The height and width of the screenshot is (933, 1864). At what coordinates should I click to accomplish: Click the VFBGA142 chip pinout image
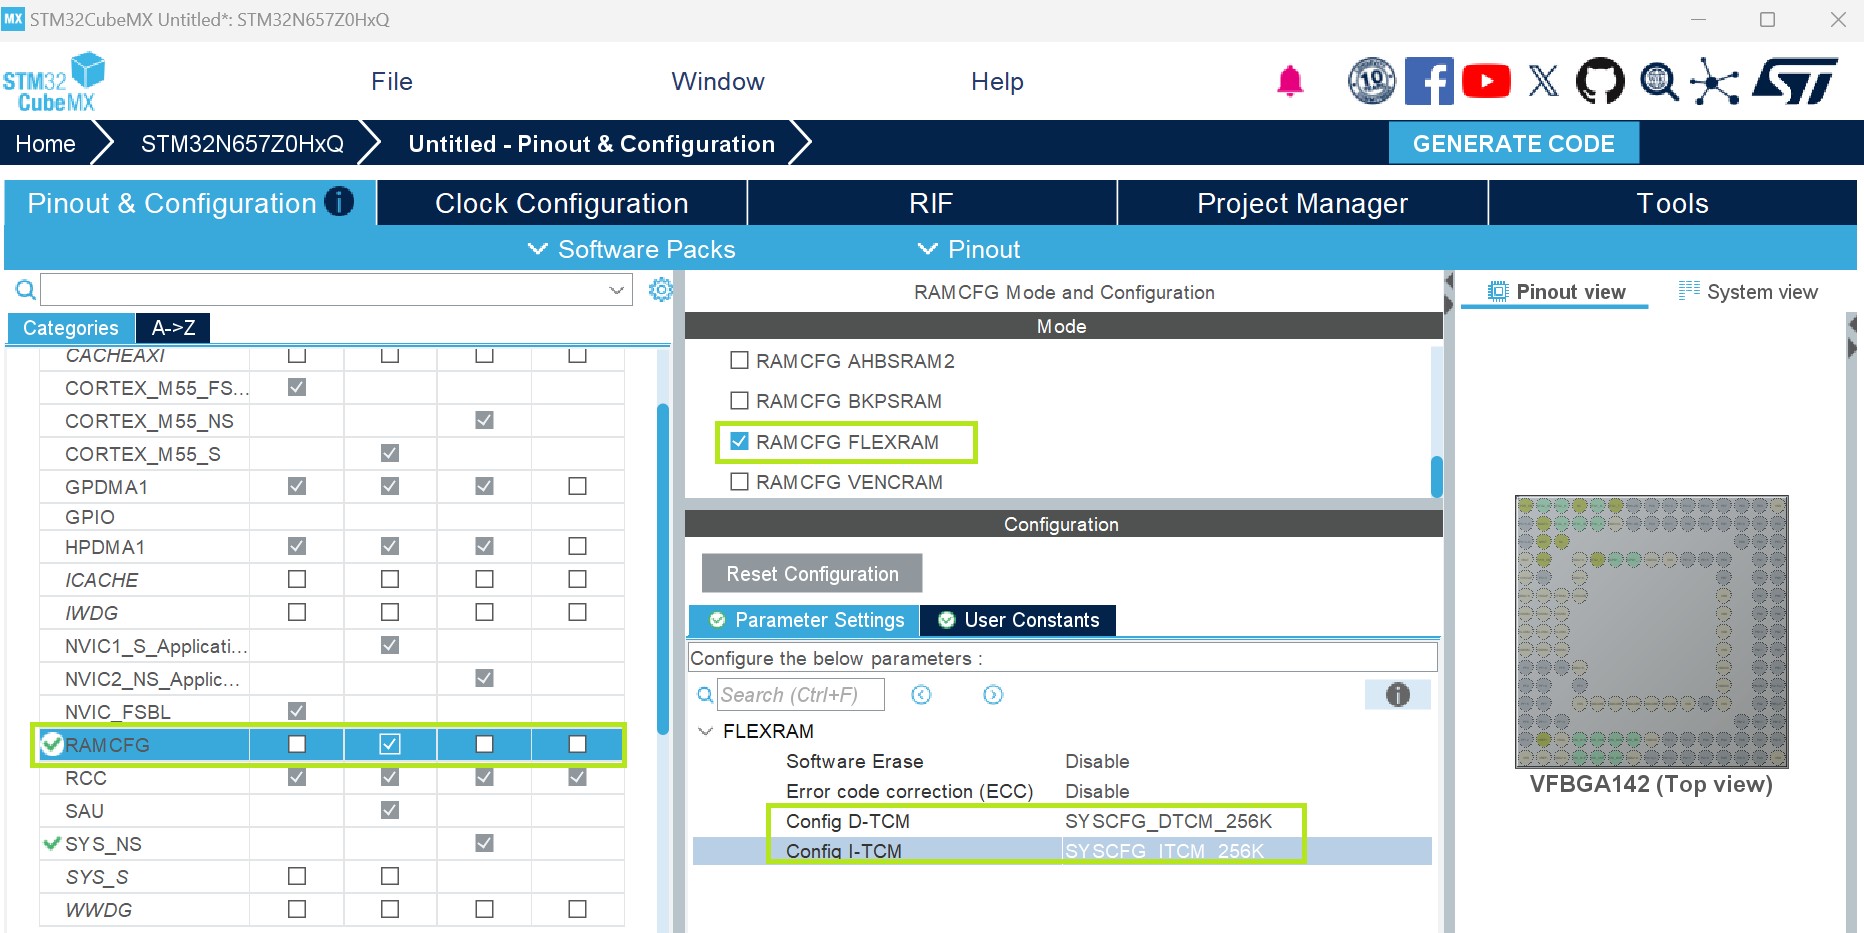[1651, 631]
